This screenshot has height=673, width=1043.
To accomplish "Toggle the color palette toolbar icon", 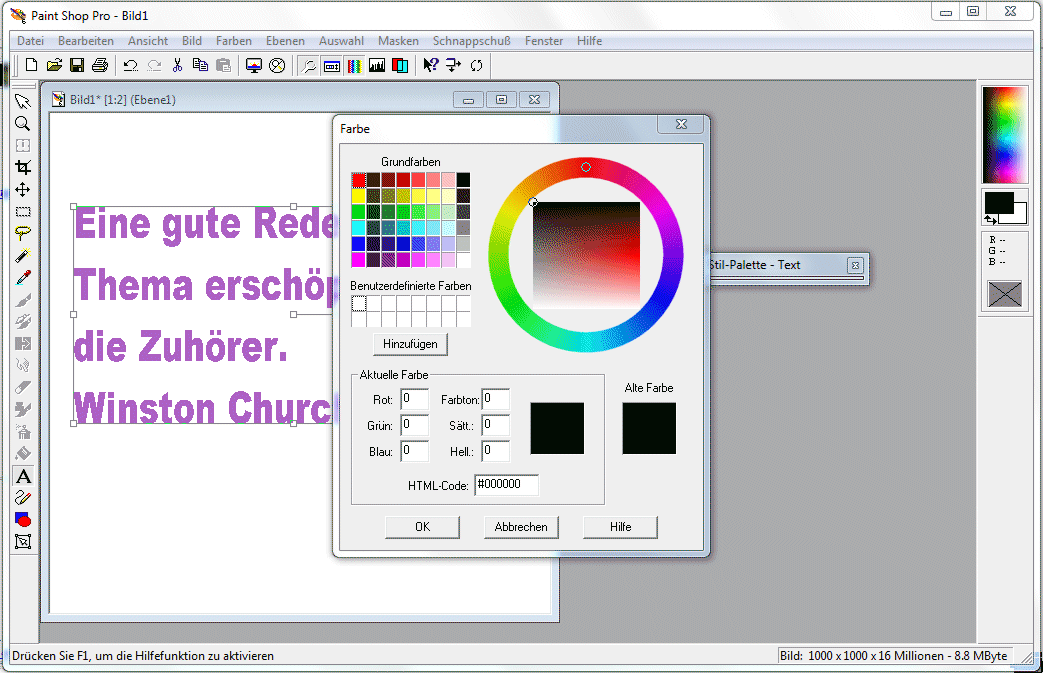I will click(355, 65).
